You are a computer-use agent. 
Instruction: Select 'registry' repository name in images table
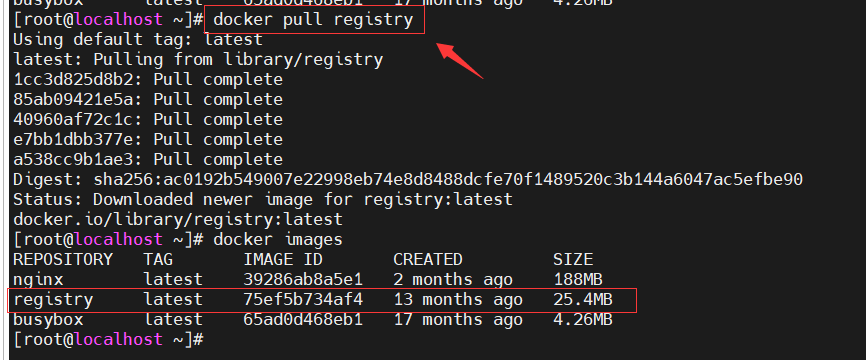[x=53, y=300]
